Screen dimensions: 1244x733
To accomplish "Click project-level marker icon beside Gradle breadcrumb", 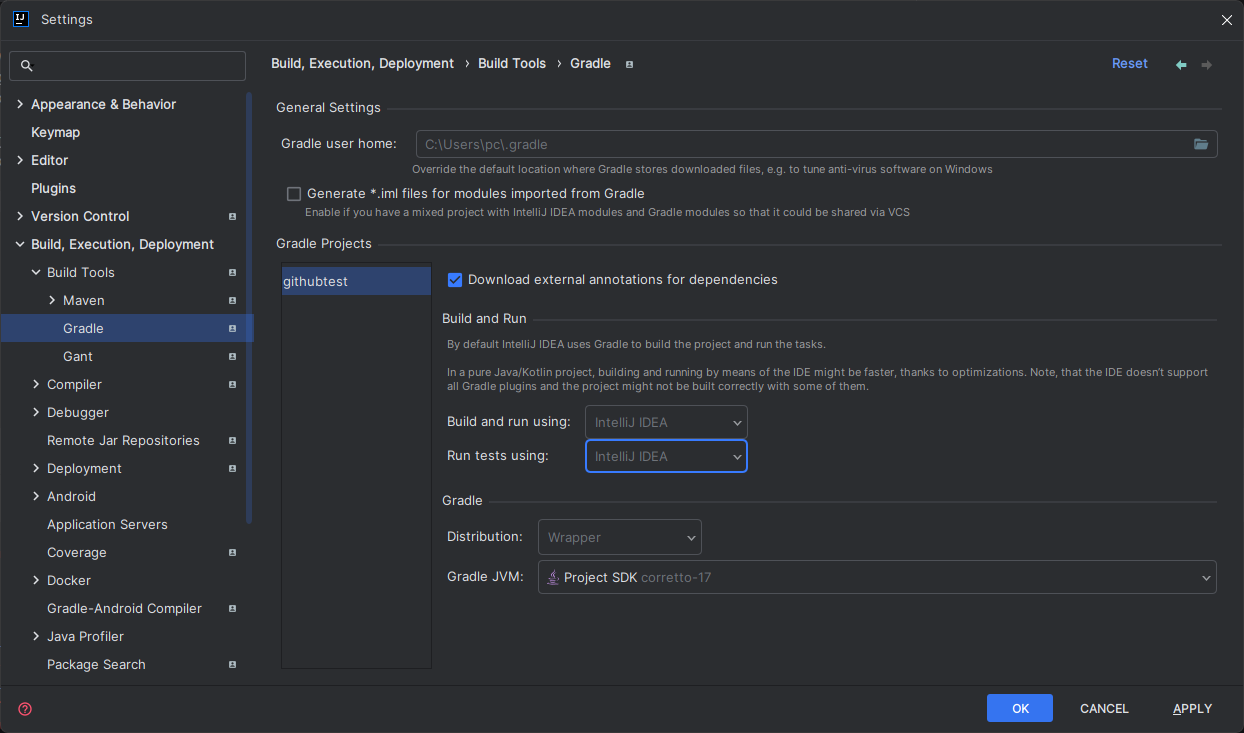I will pos(629,64).
